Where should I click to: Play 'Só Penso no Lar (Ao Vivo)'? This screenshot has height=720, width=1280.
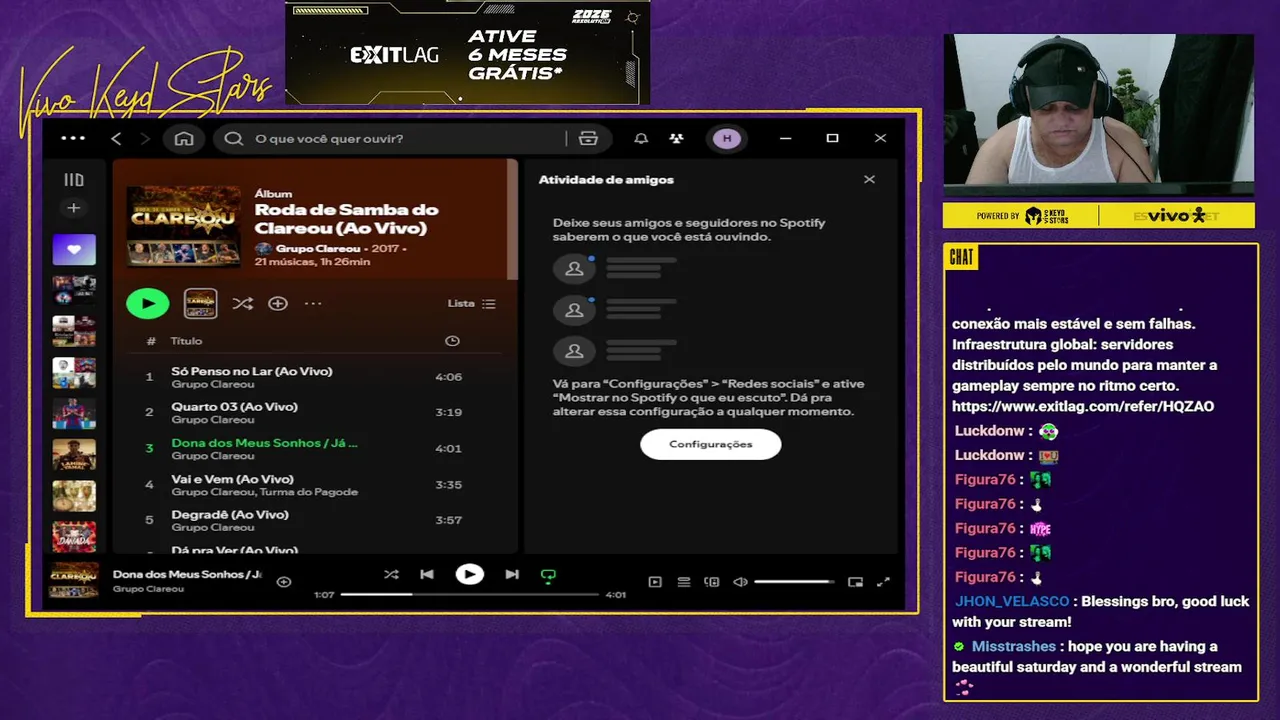pos(251,371)
